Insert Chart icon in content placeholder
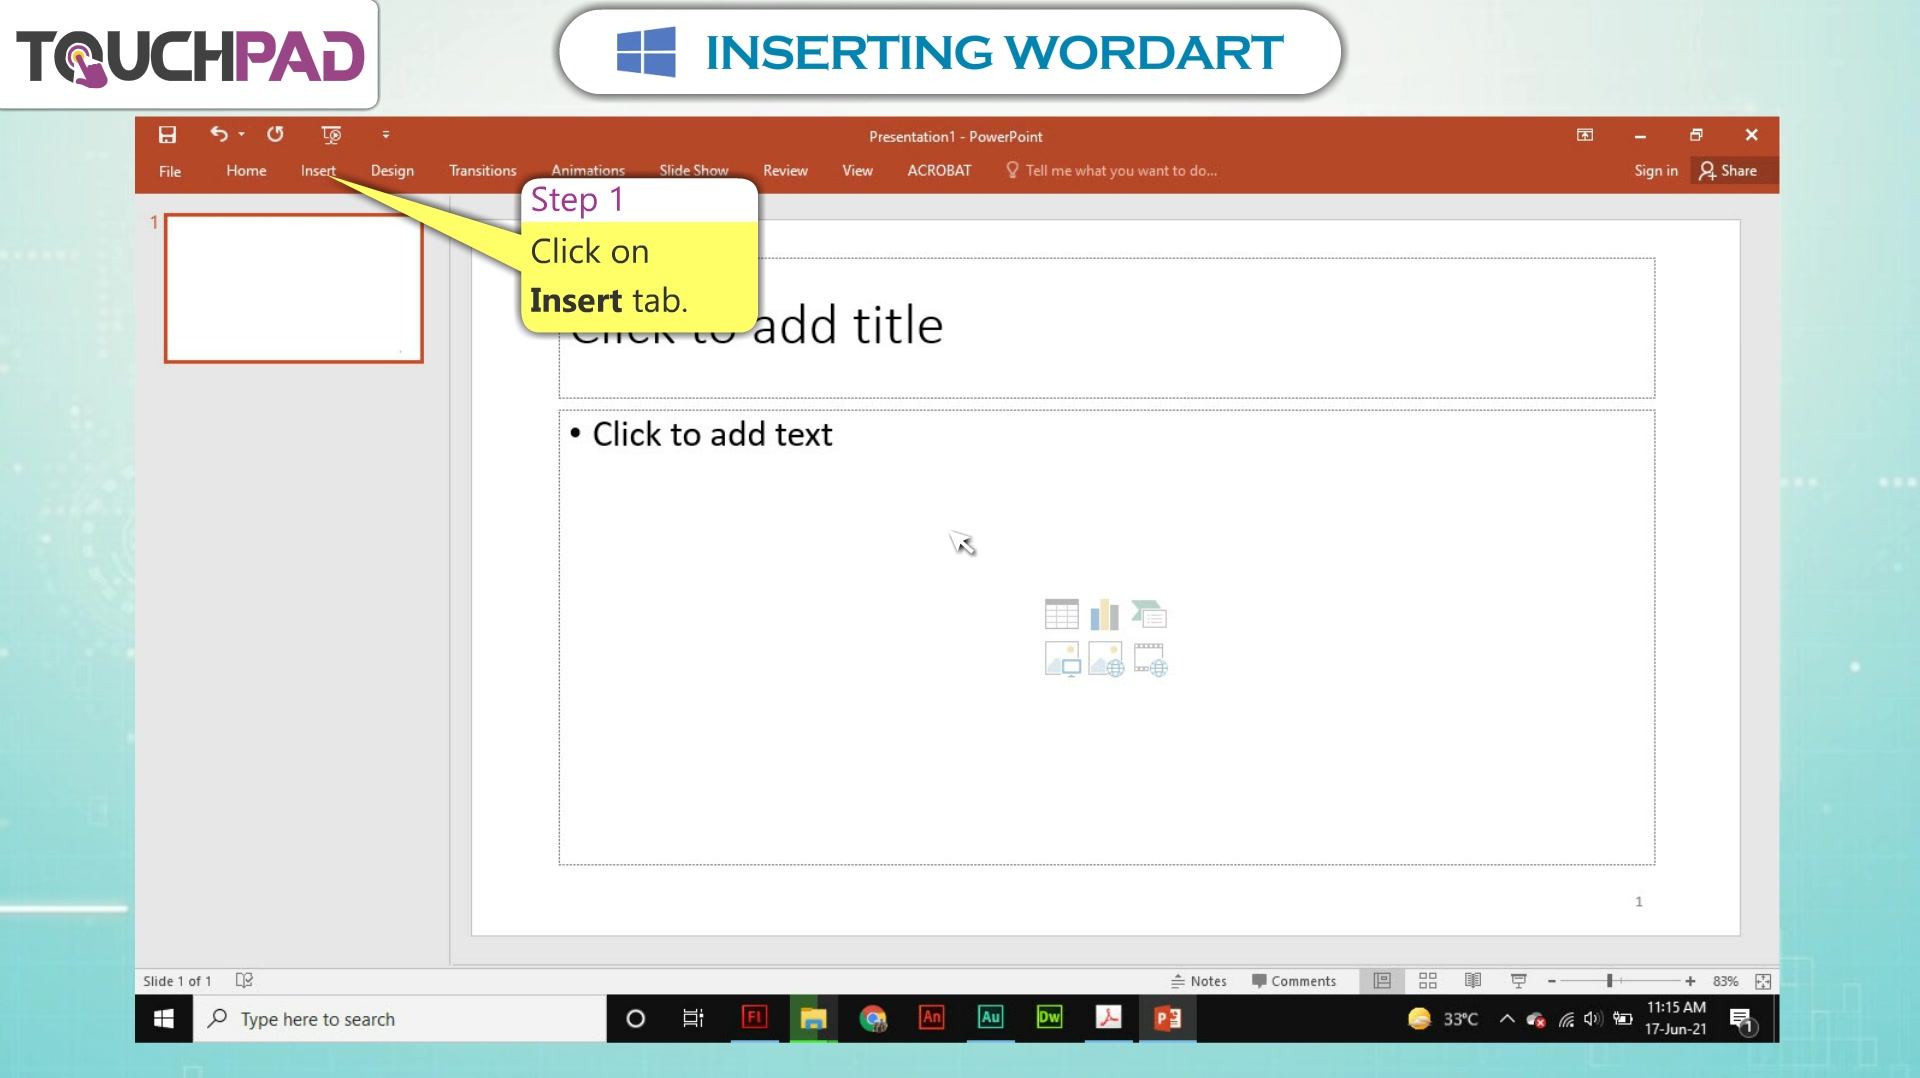Screen dimensions: 1920x1078 click(1105, 614)
